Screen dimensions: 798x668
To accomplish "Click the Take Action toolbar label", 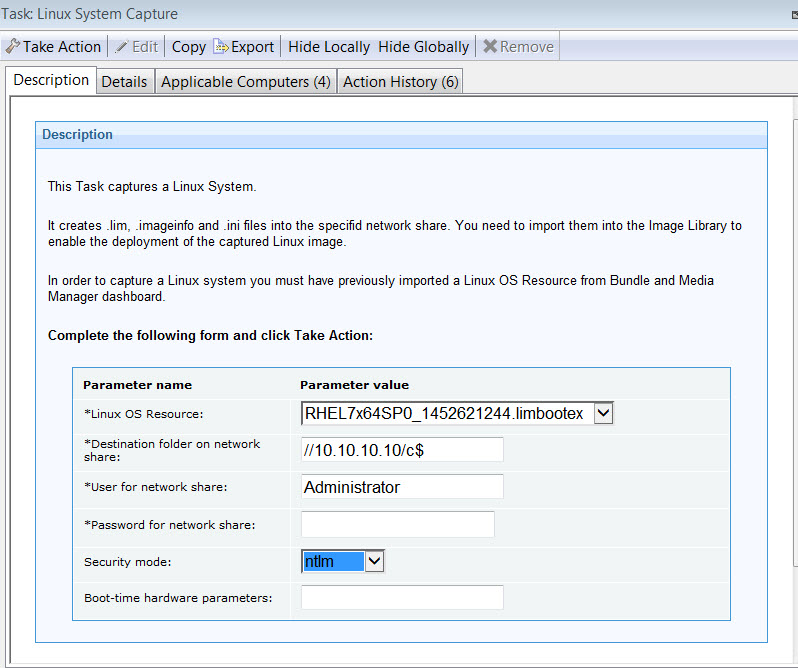I will coord(62,47).
